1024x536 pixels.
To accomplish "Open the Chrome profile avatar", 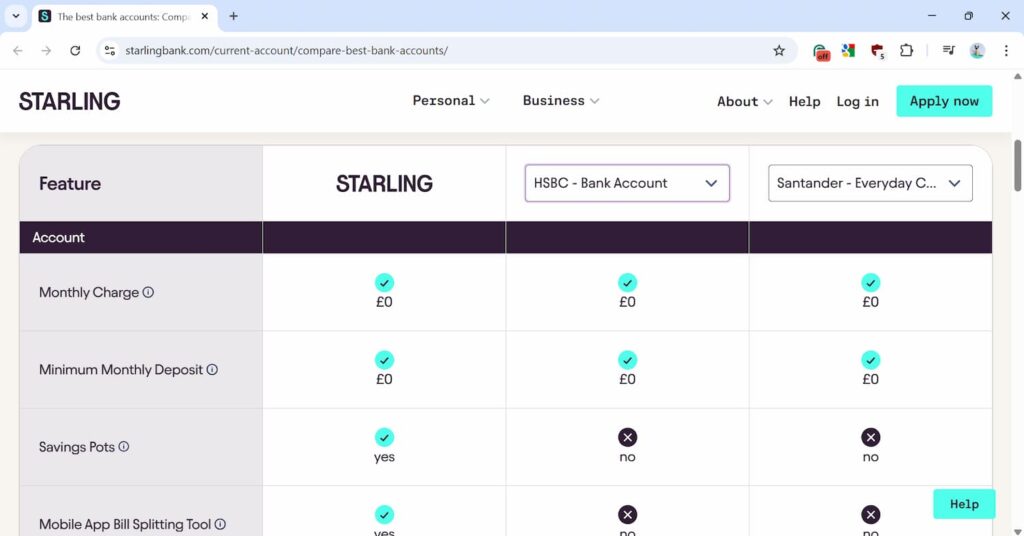I will pos(977,50).
